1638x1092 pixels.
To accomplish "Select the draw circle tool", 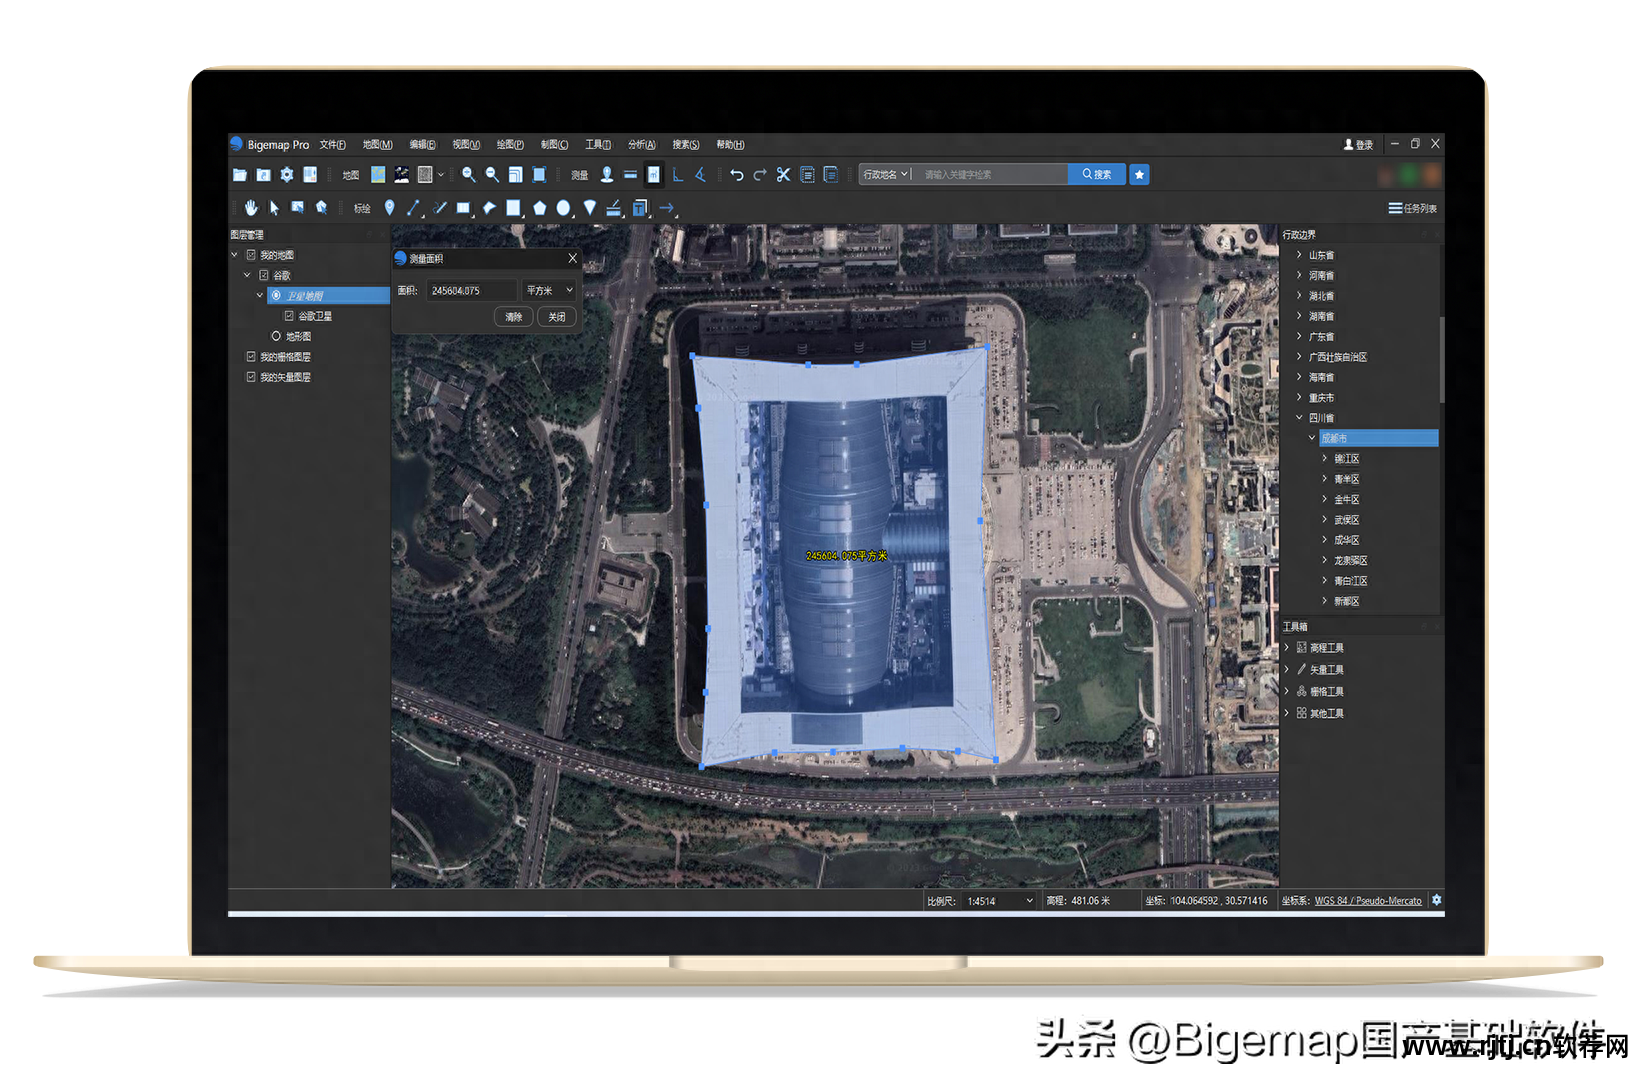I will coord(564,208).
